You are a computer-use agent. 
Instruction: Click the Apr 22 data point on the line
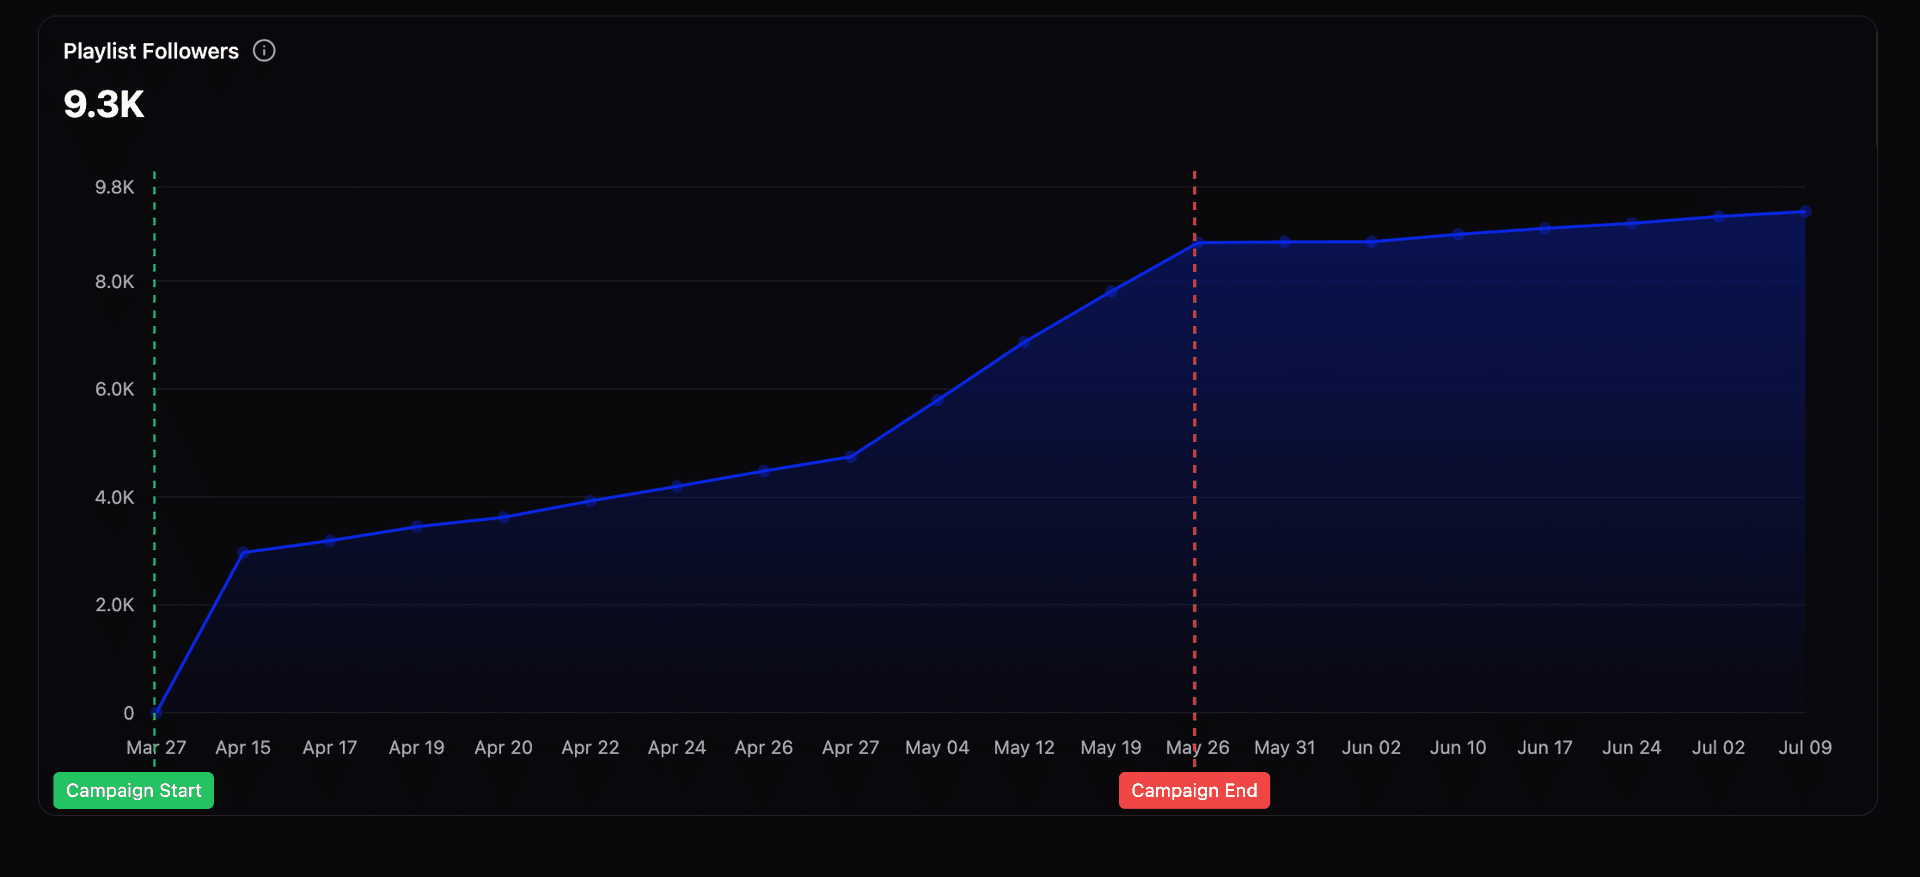590,501
